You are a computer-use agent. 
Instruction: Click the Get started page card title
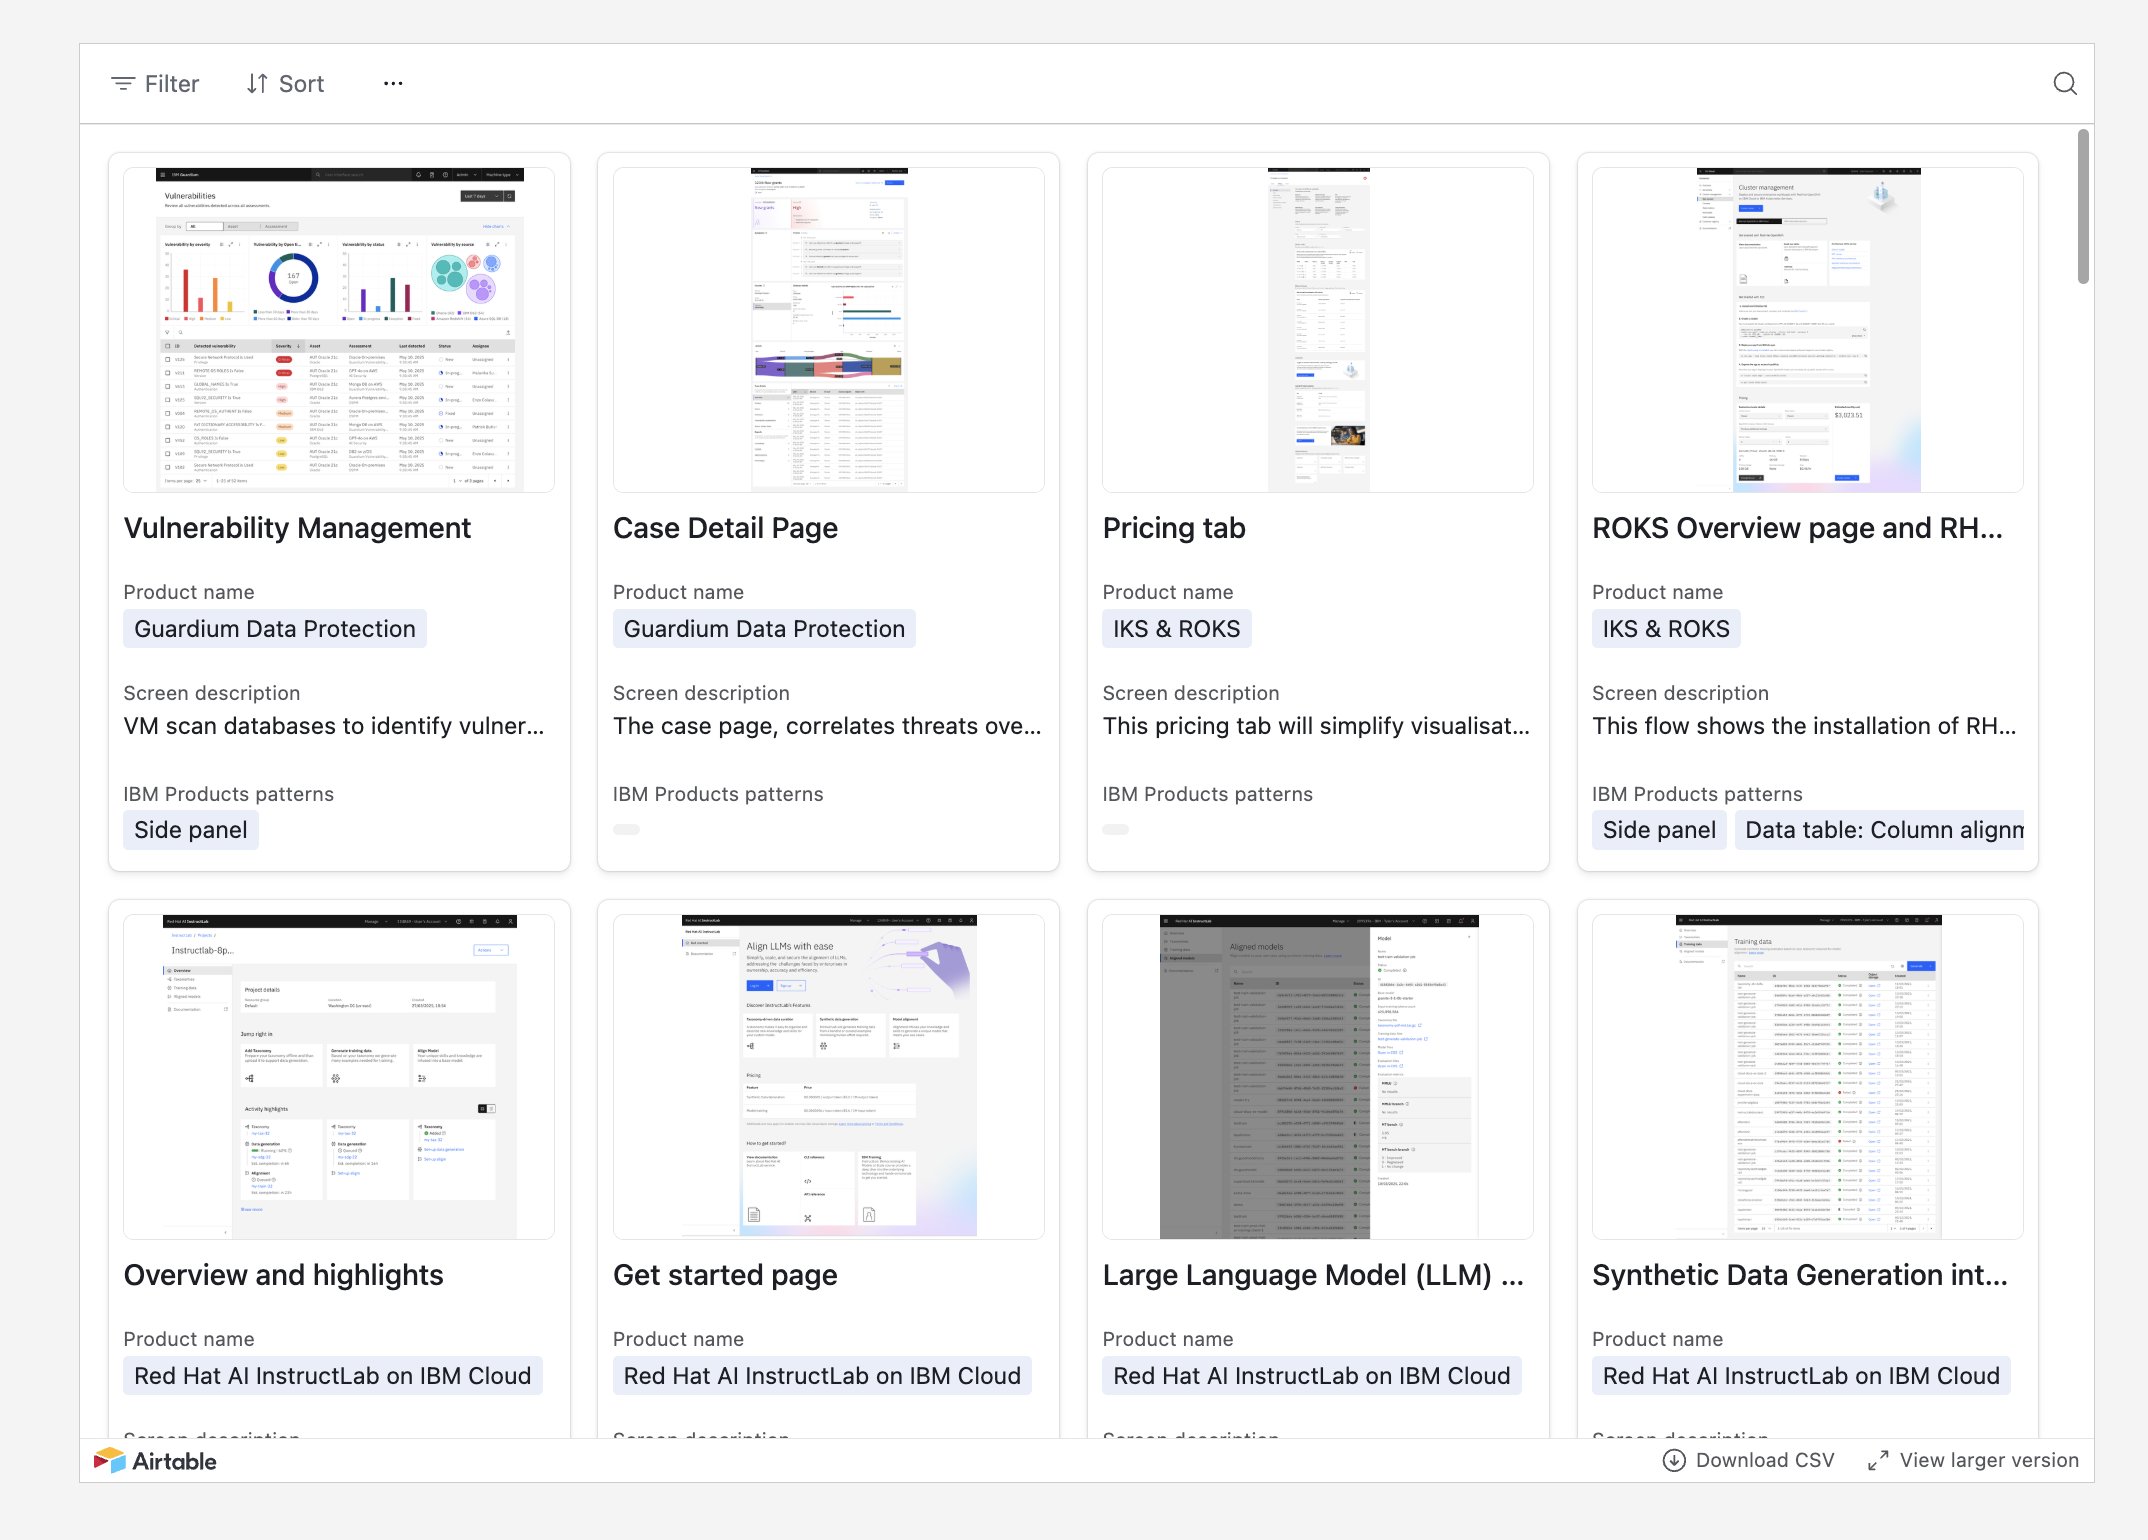click(725, 1275)
